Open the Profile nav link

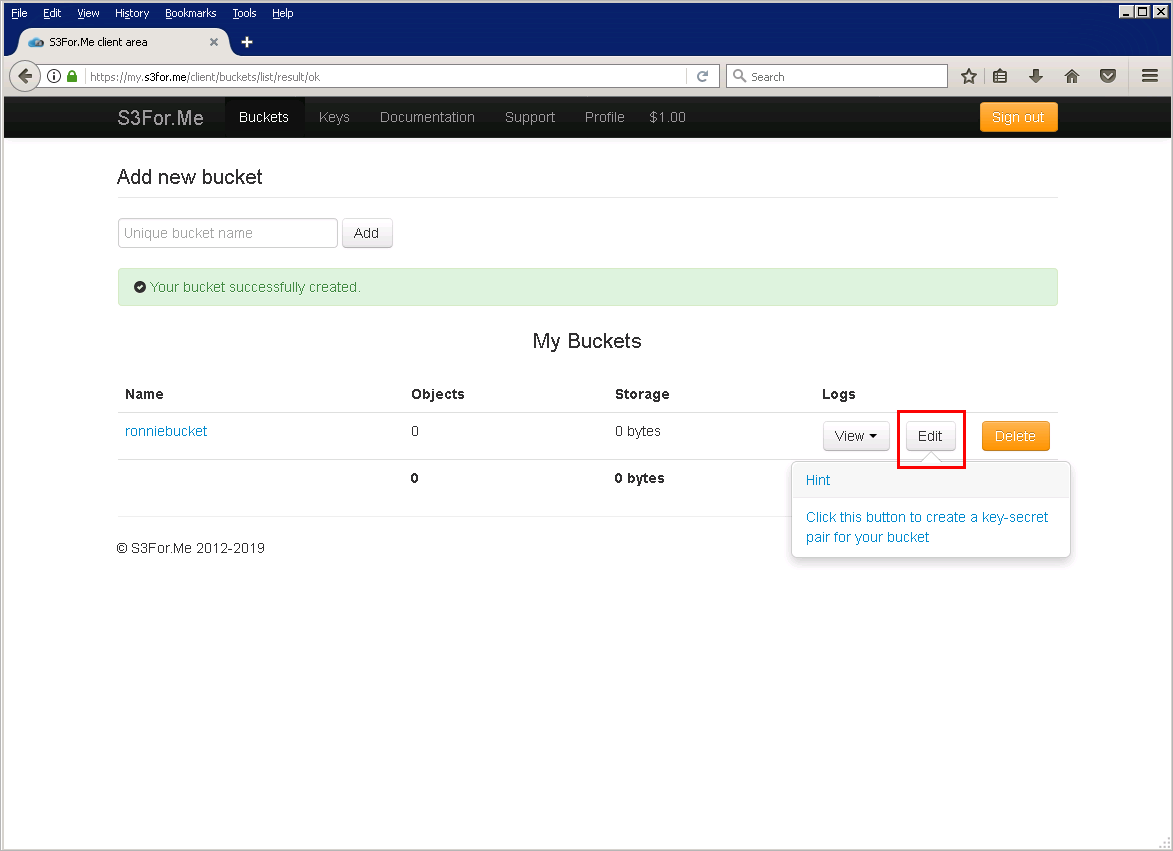[604, 117]
